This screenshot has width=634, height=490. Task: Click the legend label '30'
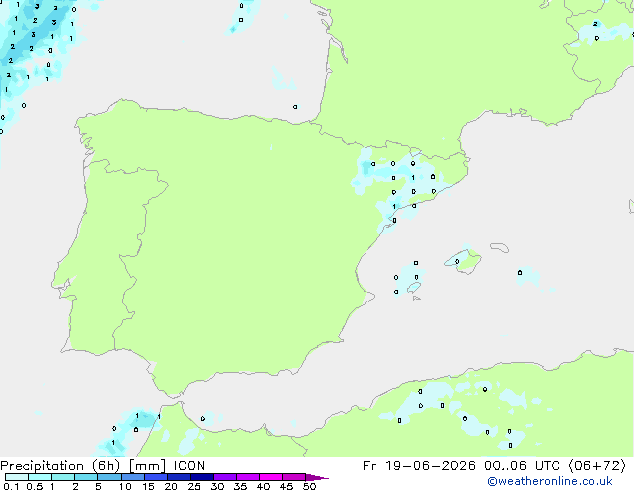(217, 486)
